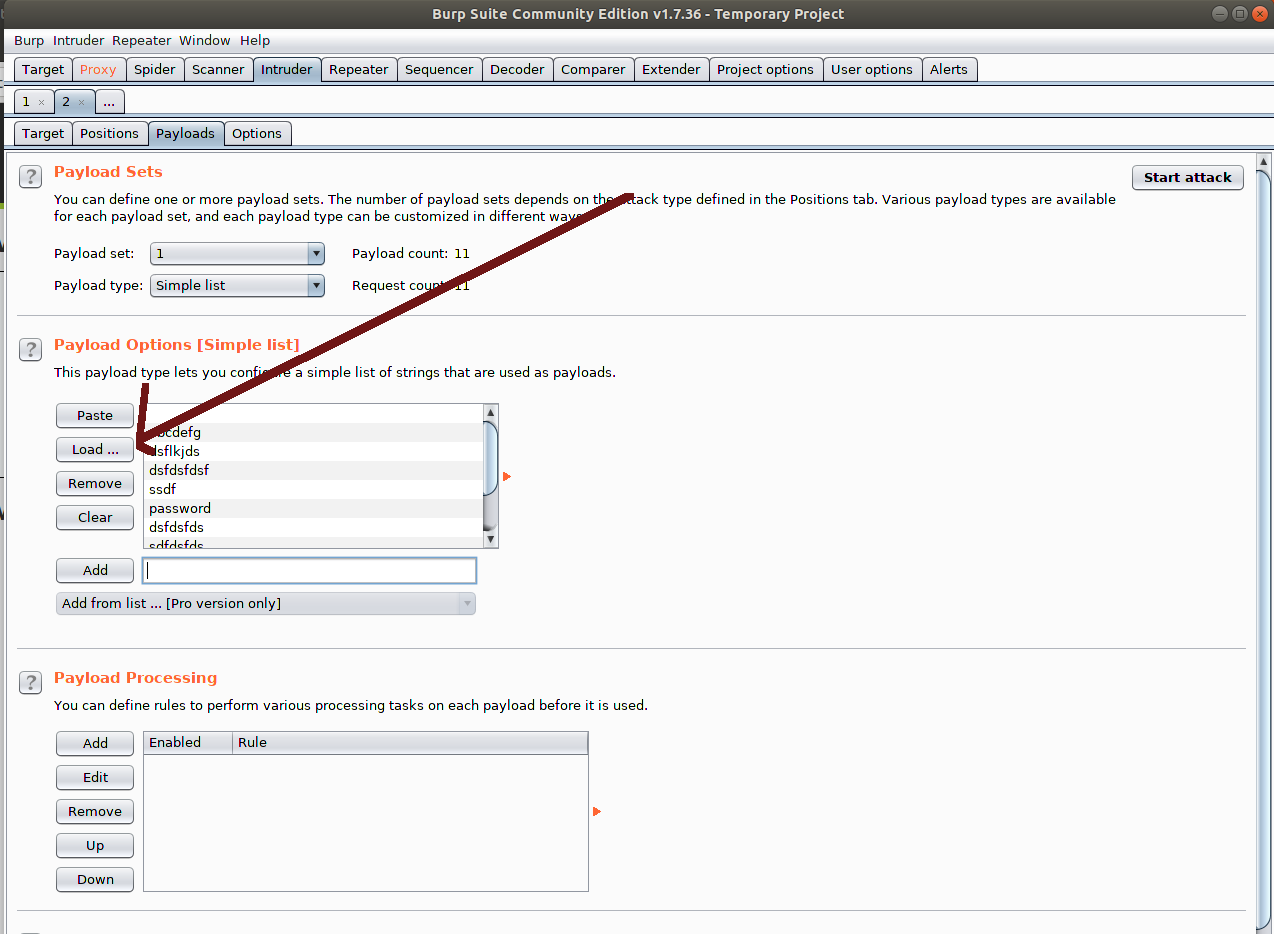This screenshot has height=934, width=1274.
Task: Open help for Payload Sets section
Action: (31, 176)
